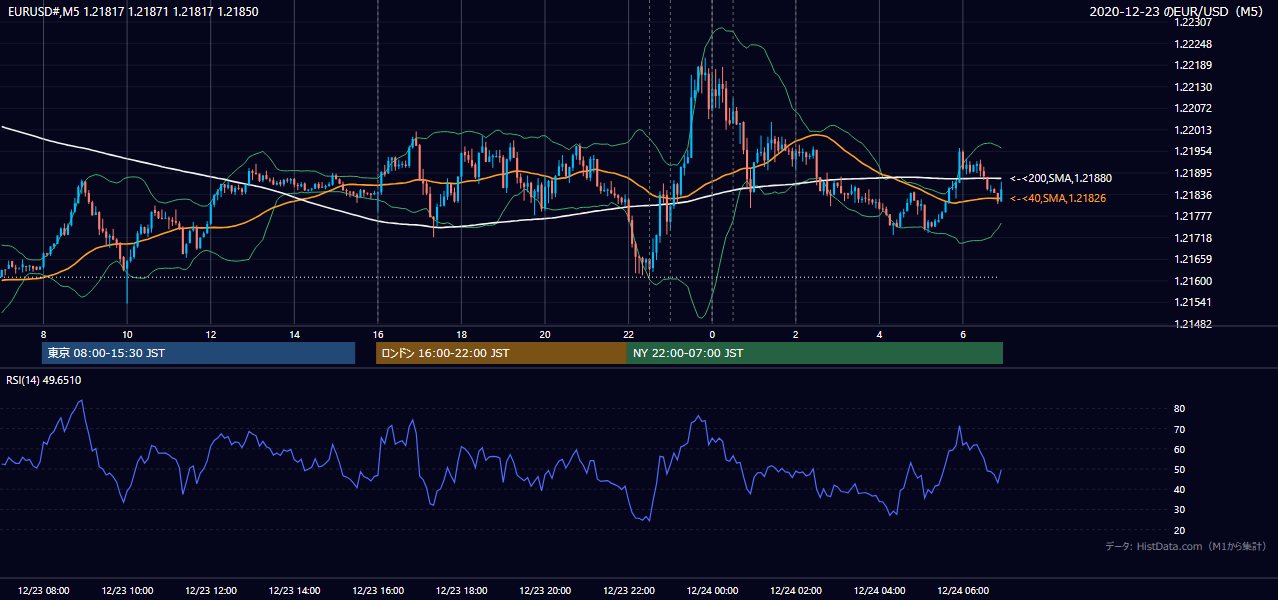The height and width of the screenshot is (600, 1278).
Task: Click time label 12/23 16:00
Action: click(x=378, y=591)
